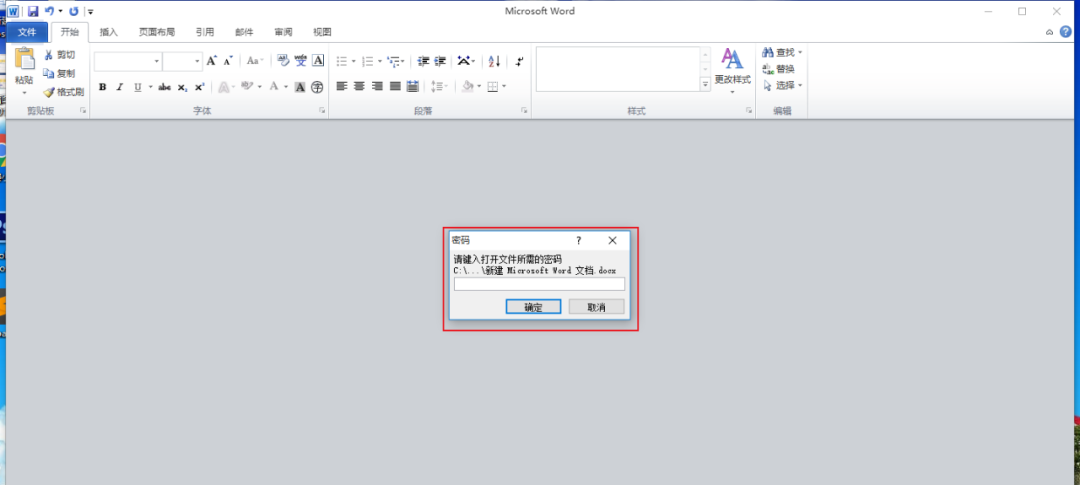Open the font size dropdown
This screenshot has width=1080, height=485.
pyautogui.click(x=197, y=62)
